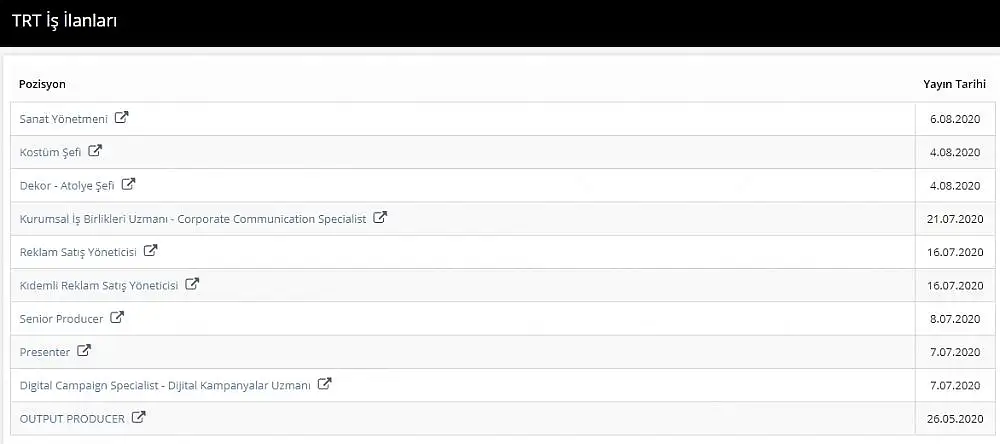The image size is (1000, 444).
Task: Select the 26.05.2020 date cell
Action: pos(955,419)
